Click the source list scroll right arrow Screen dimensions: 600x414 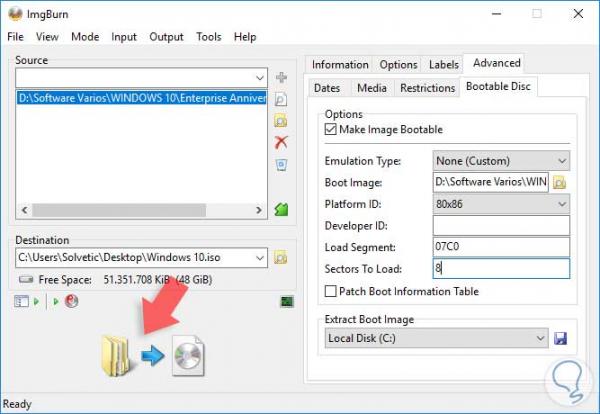pos(259,210)
